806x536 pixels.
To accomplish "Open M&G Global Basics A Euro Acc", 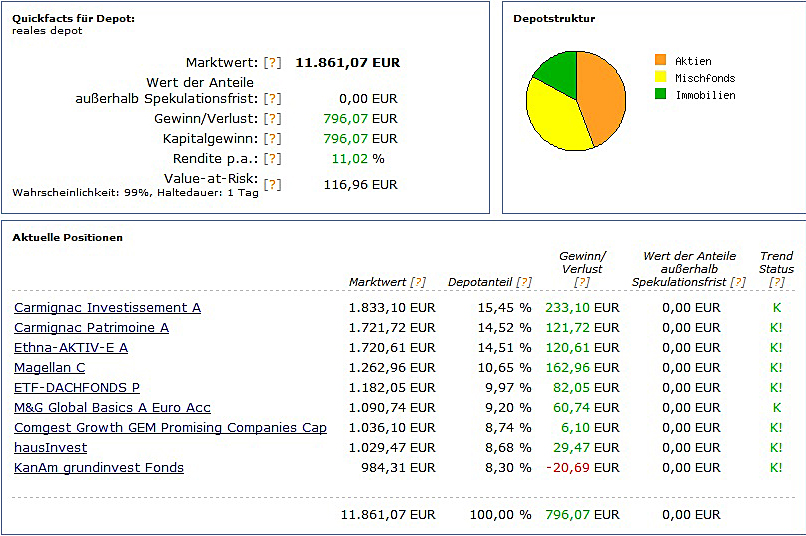I will pos(112,408).
